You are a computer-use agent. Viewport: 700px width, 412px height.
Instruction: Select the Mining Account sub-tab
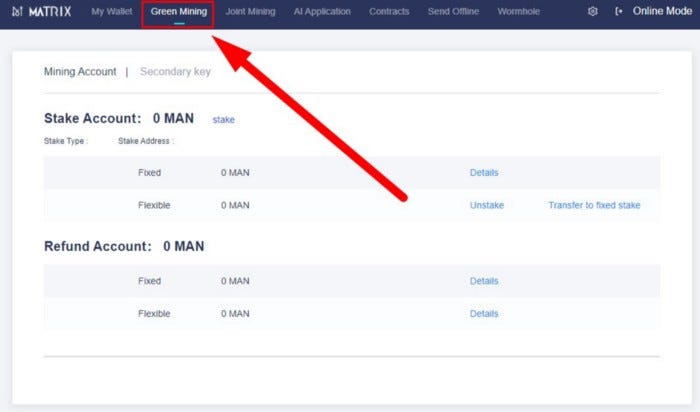coord(80,71)
